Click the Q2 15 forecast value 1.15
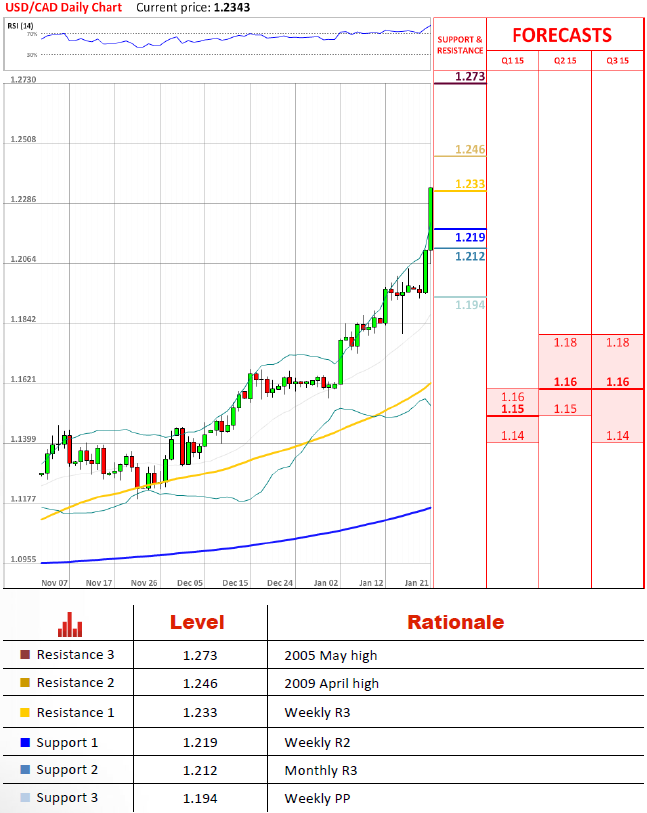Viewport: 647px width, 813px height. click(565, 409)
